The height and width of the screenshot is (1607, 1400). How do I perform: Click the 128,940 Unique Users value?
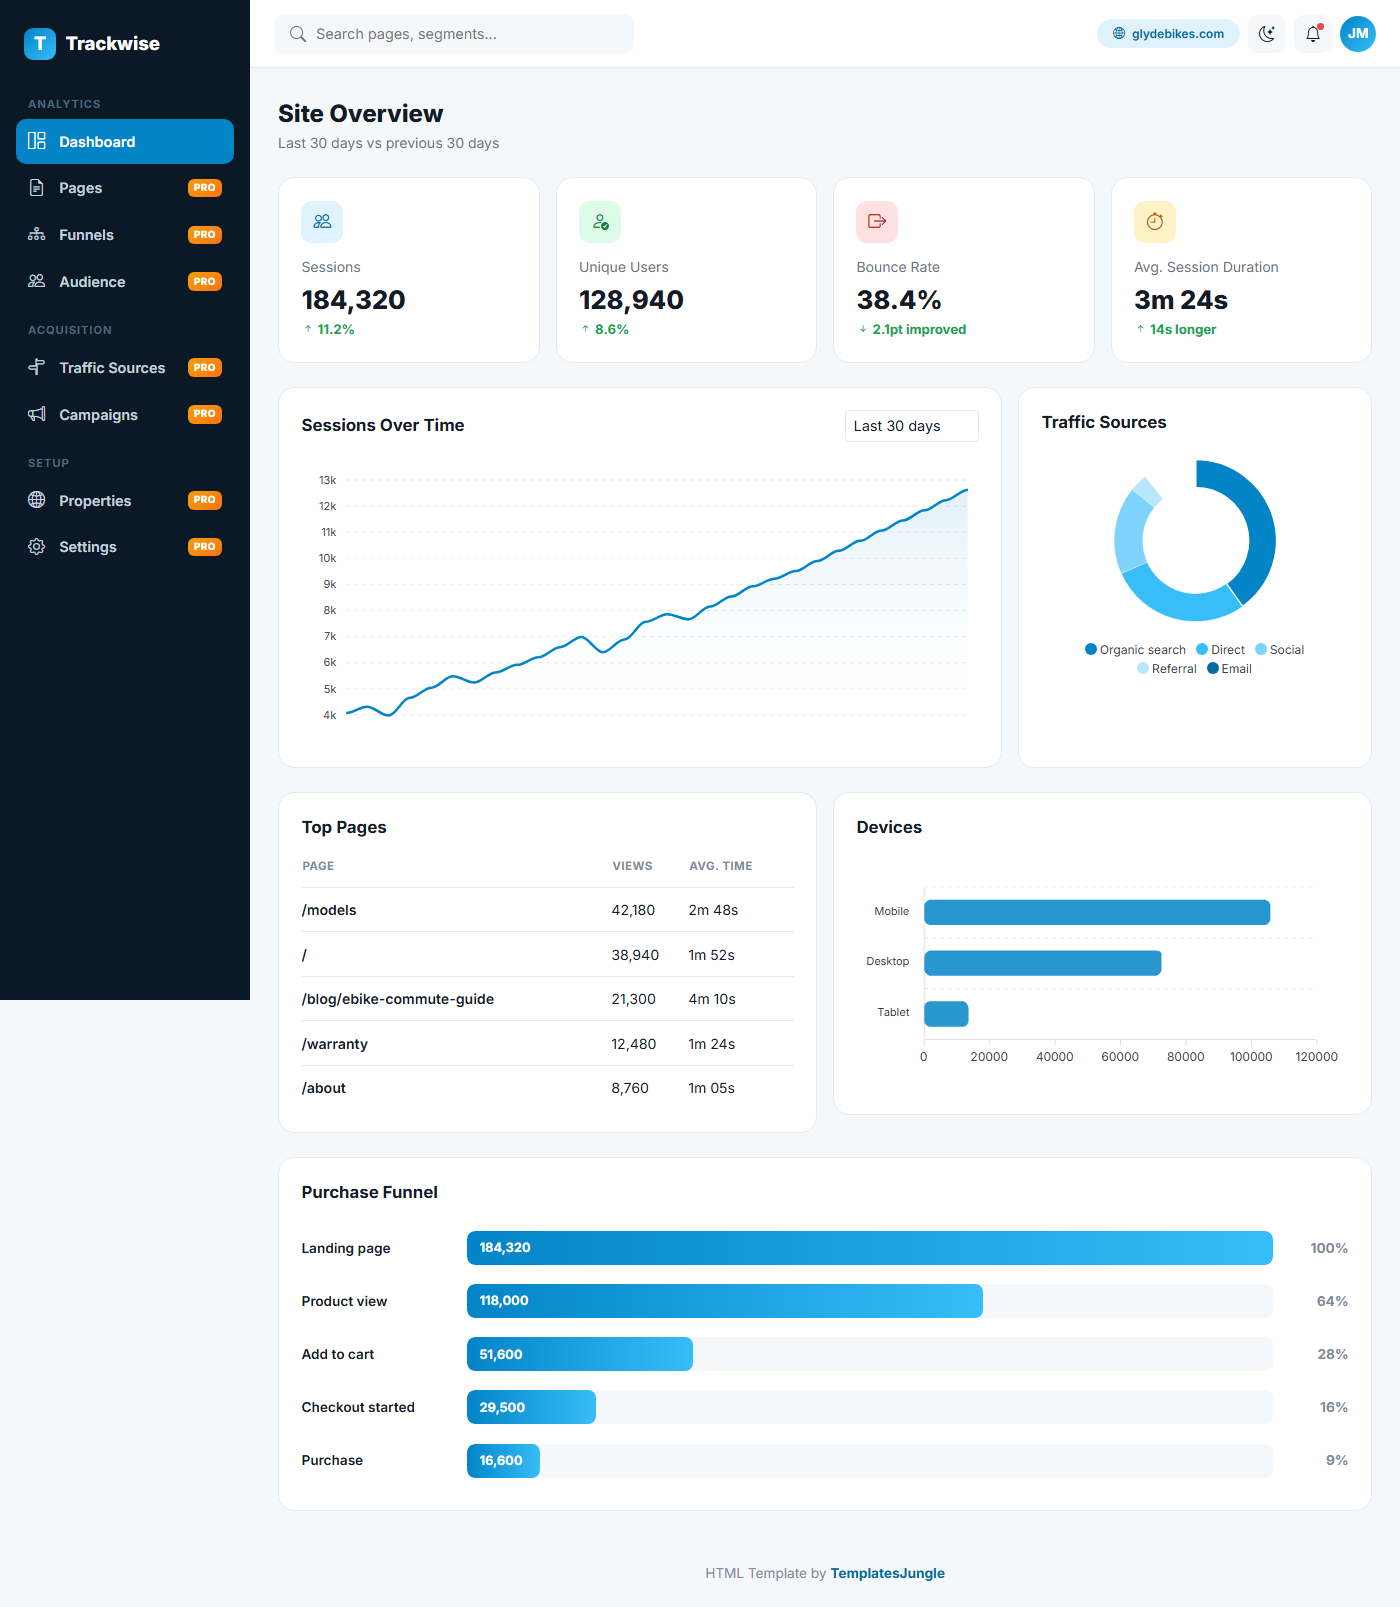[x=631, y=300]
